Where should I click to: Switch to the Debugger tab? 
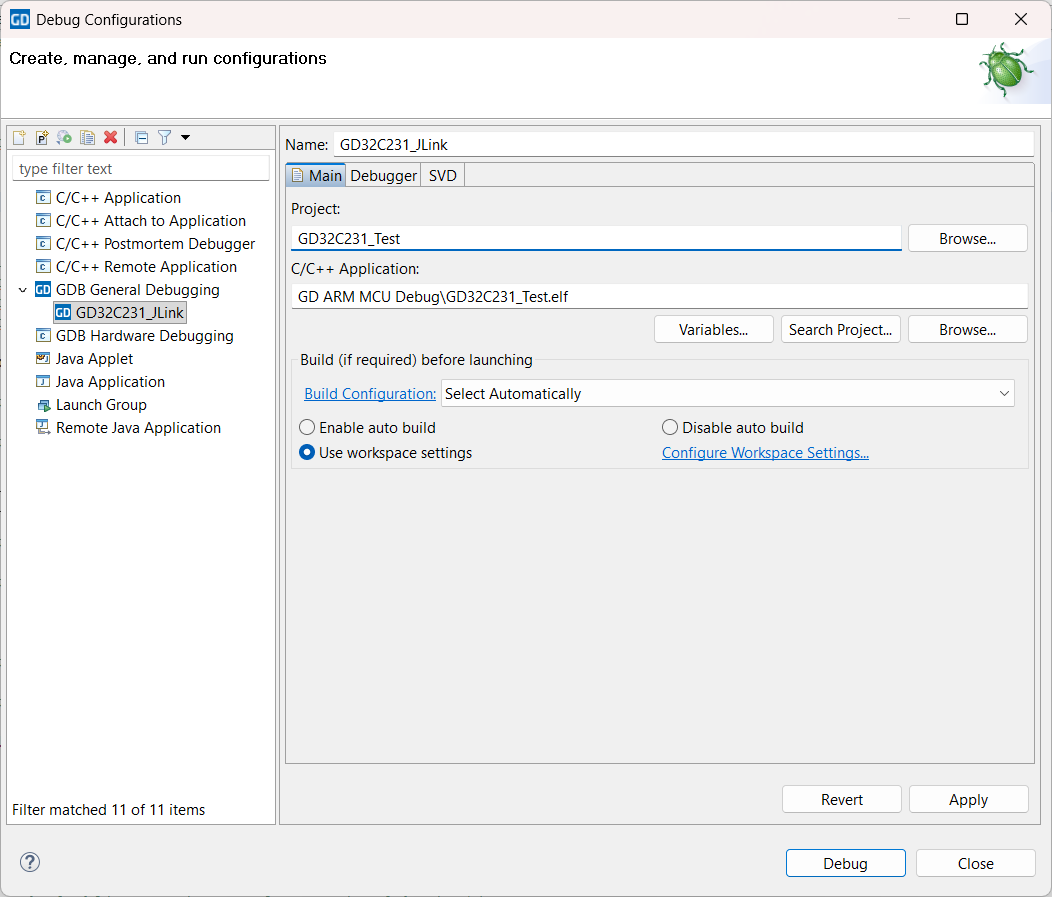coord(383,176)
